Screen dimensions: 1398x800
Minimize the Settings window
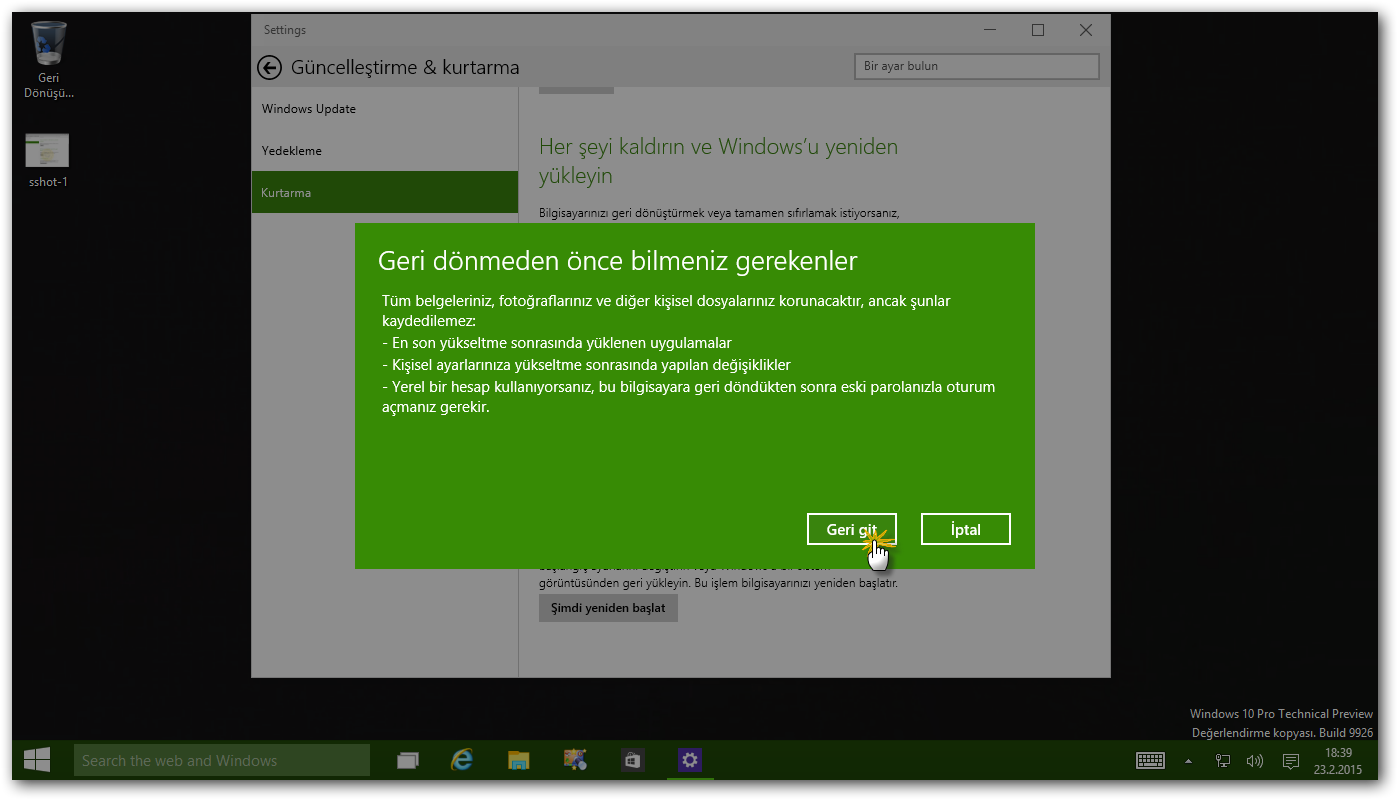pos(990,31)
